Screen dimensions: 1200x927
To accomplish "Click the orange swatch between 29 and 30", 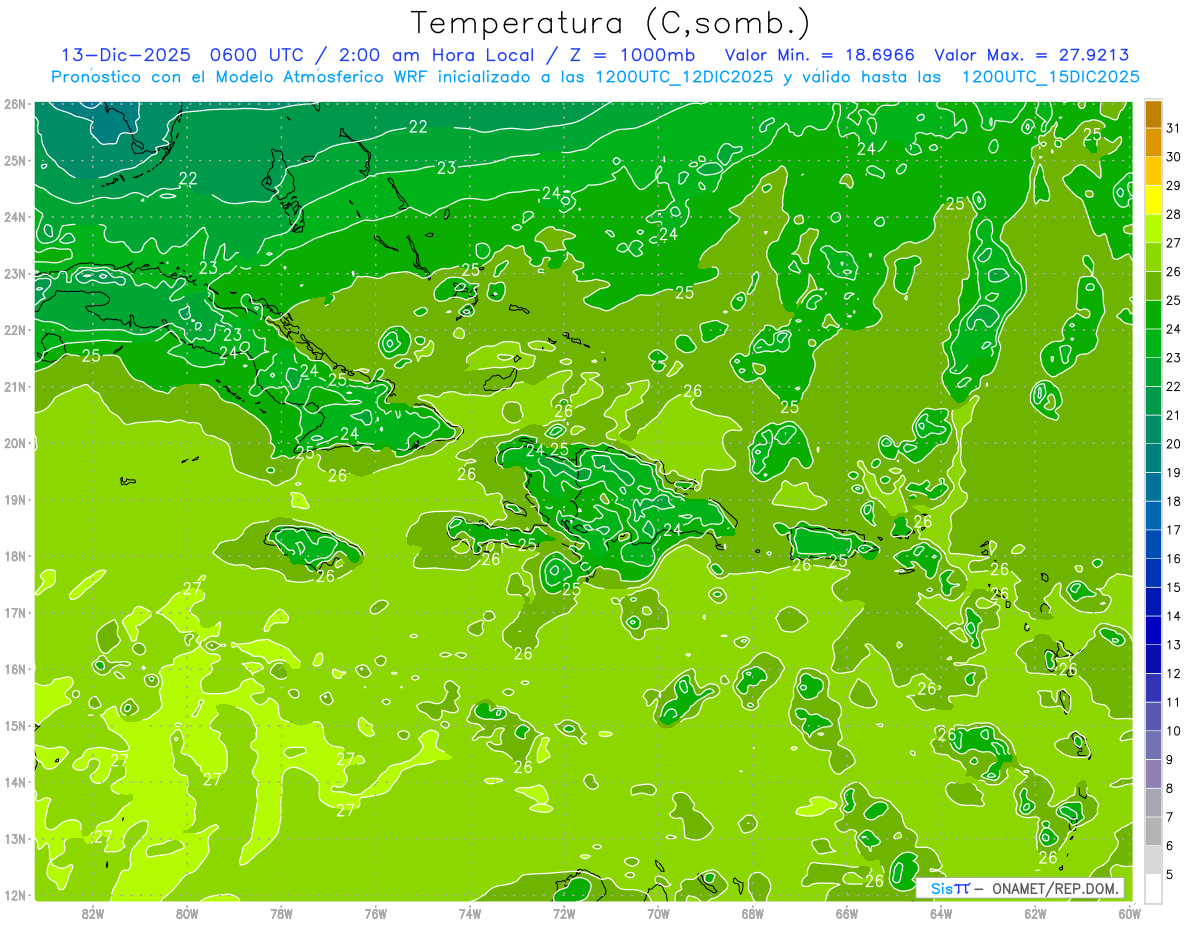I will click(1153, 171).
